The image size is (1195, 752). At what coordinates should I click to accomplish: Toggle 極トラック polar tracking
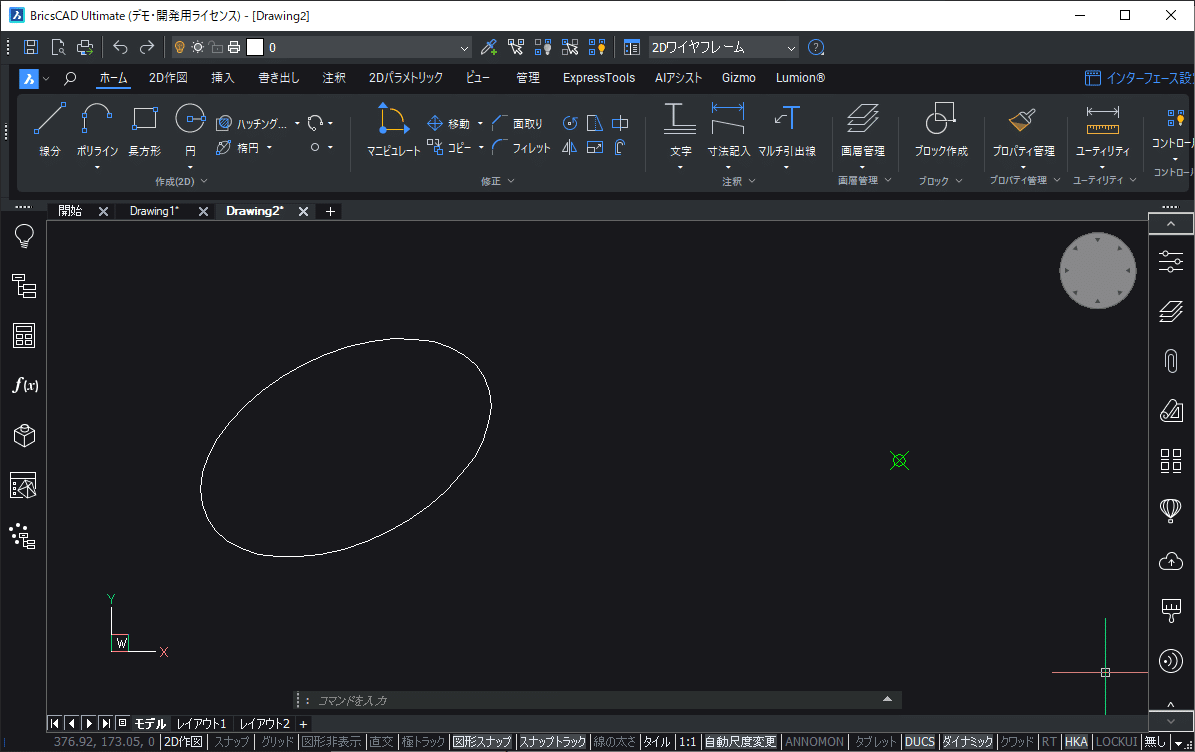tap(423, 741)
